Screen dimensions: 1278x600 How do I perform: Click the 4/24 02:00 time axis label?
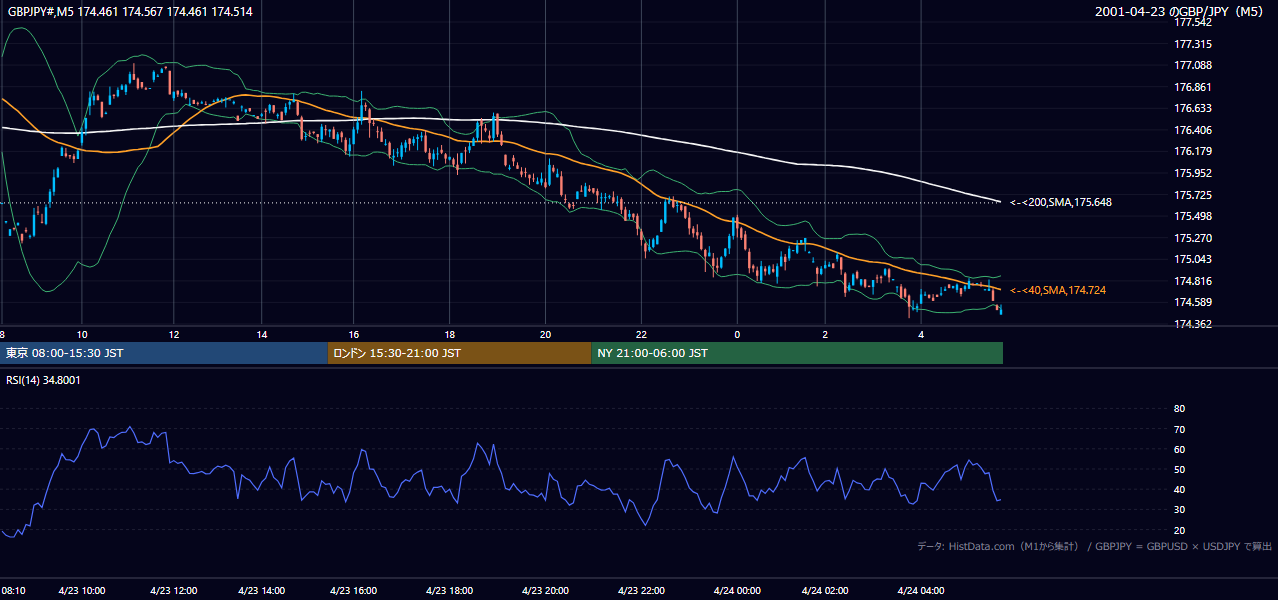(825, 590)
